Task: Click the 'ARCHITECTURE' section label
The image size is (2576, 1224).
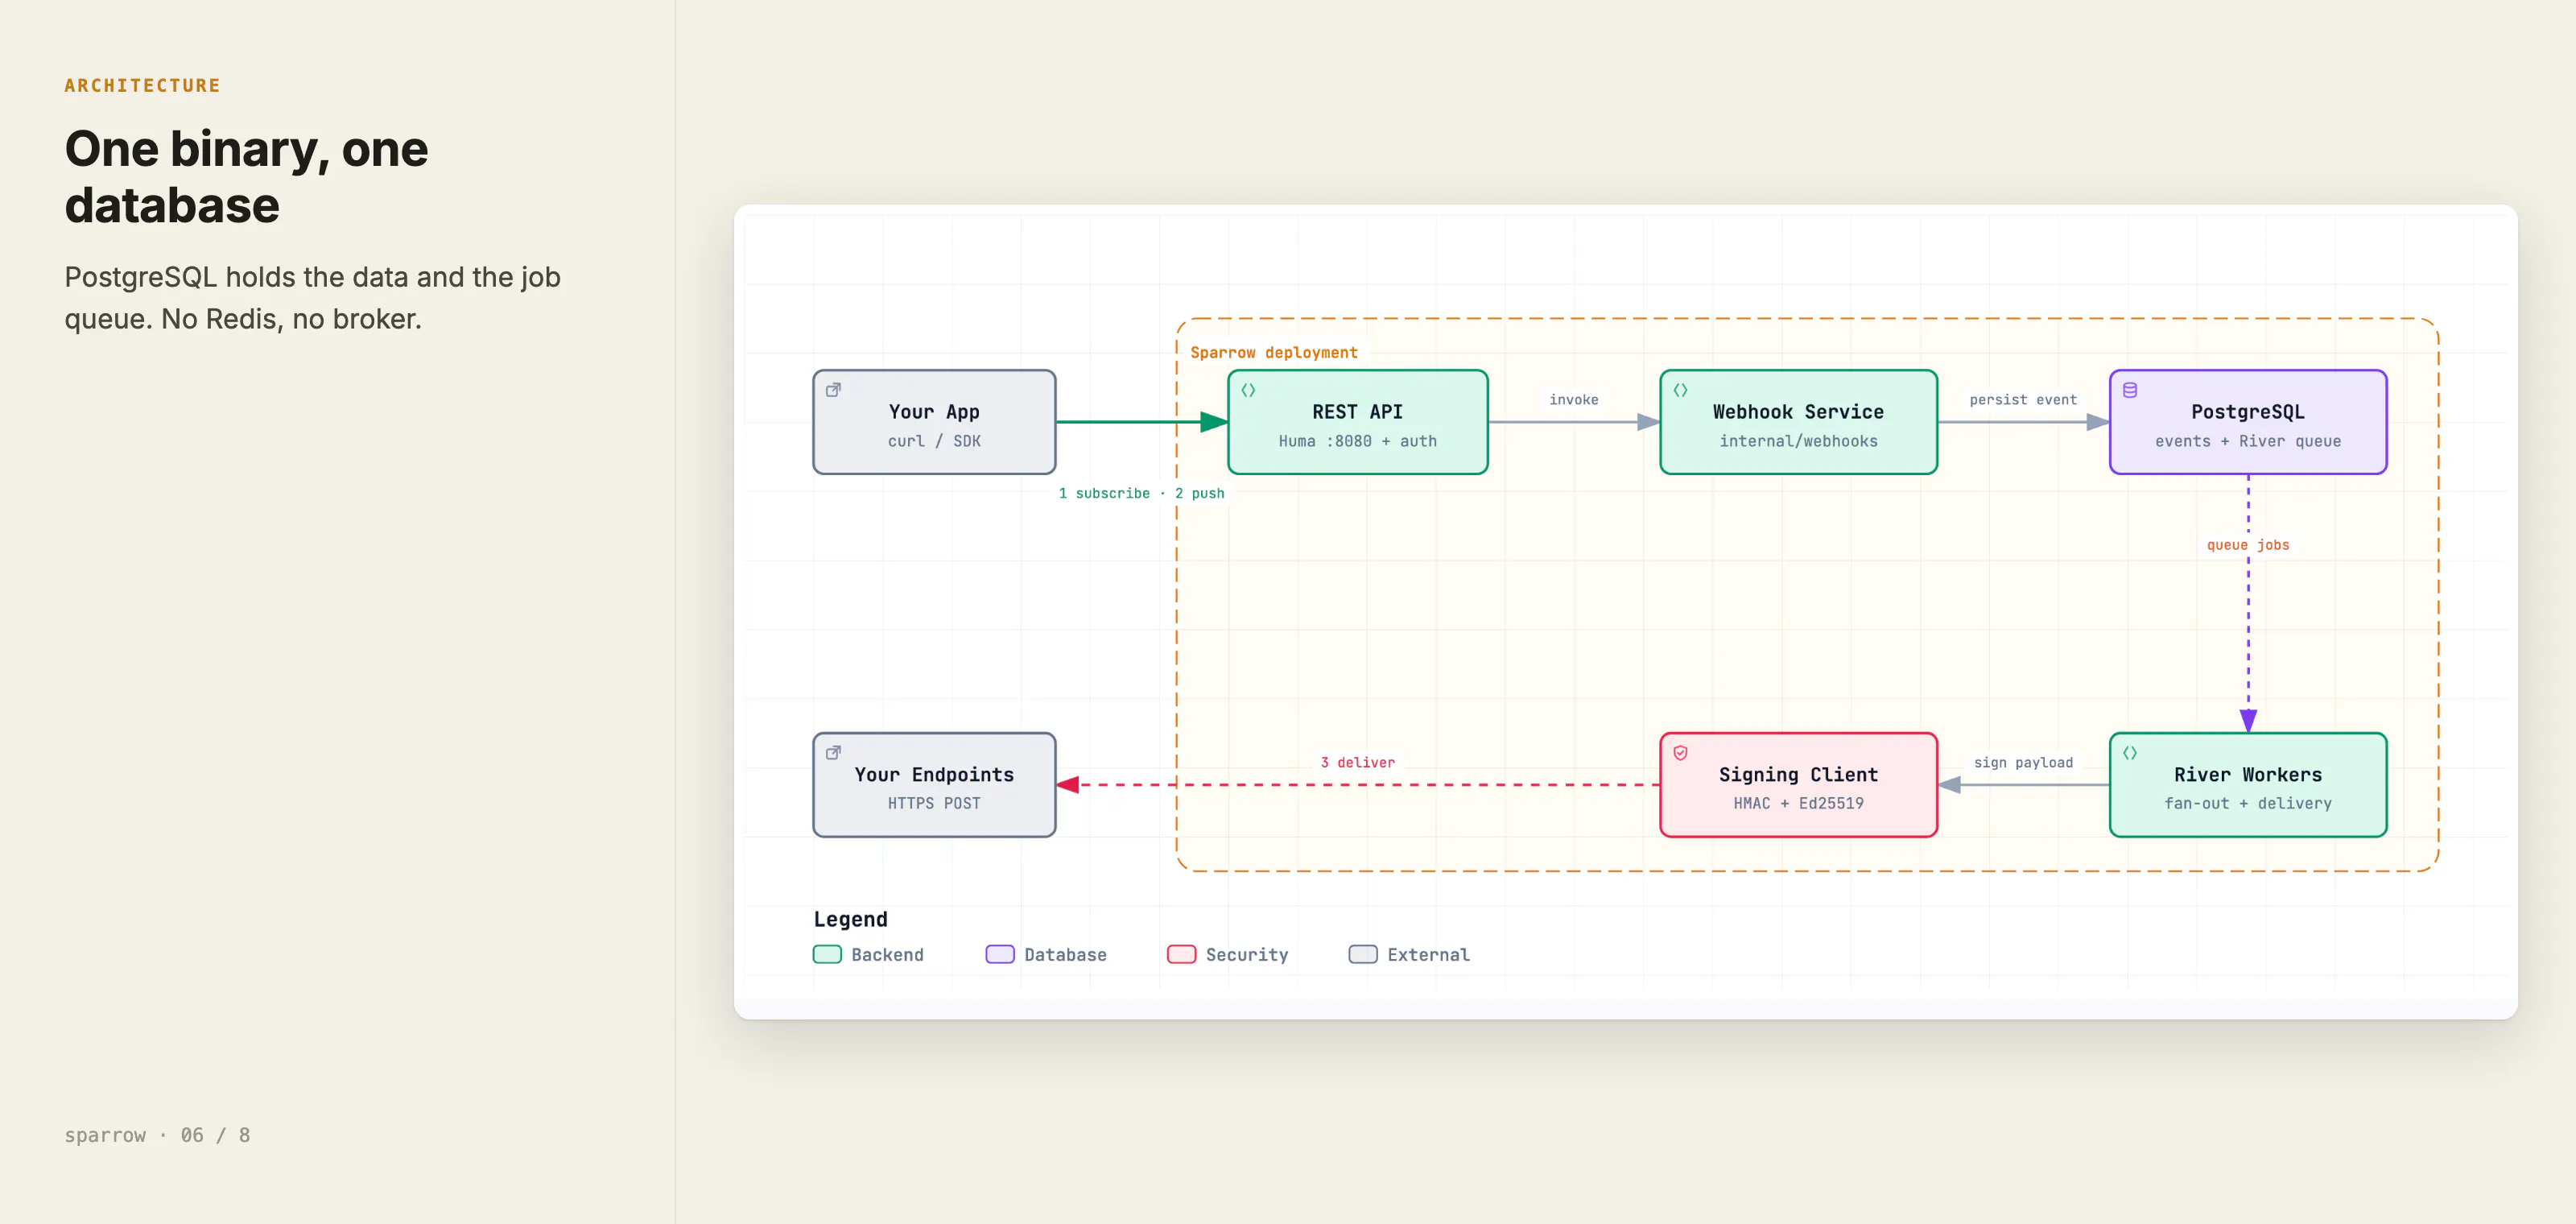Action: click(143, 86)
